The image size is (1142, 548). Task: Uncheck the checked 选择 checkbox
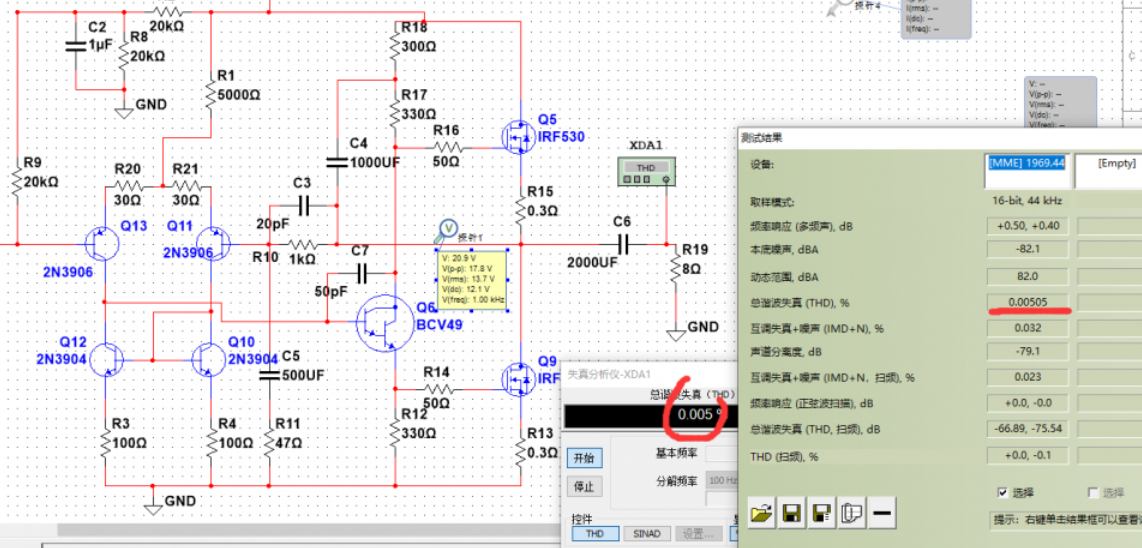[x=1003, y=492]
